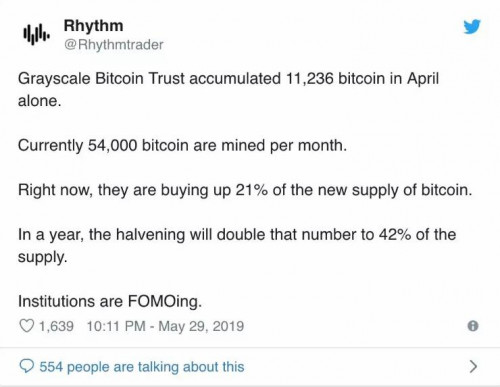Open the tweet info circle icon
Viewport: 500px width, 387px height.
pyautogui.click(x=473, y=326)
